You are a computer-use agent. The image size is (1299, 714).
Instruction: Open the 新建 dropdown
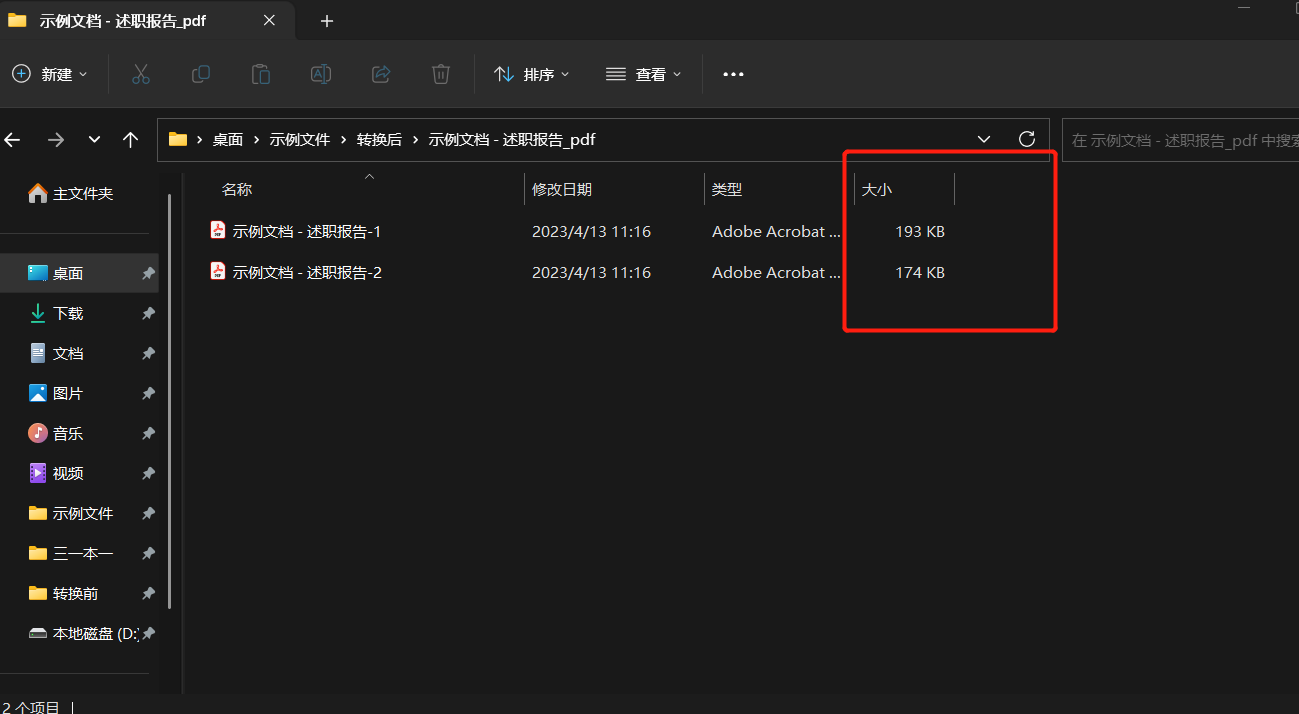pos(49,74)
